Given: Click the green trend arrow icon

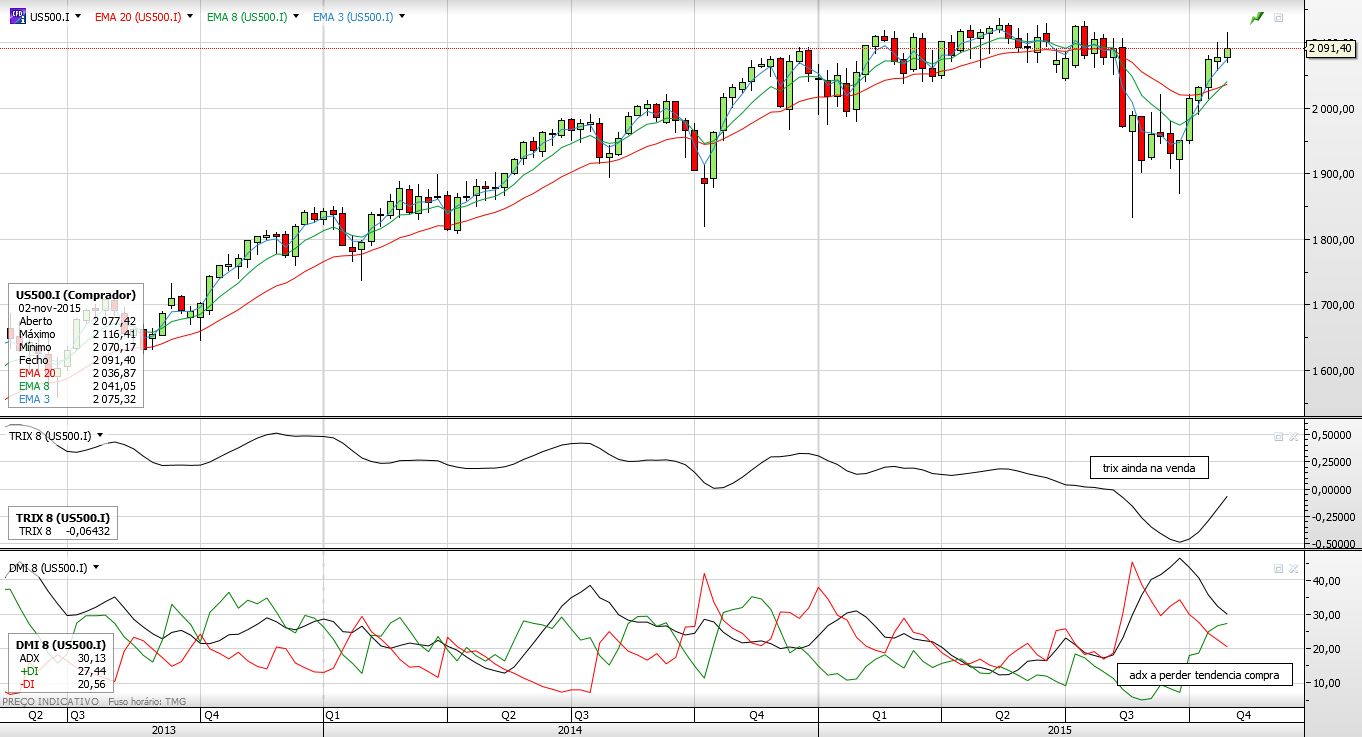Looking at the screenshot, I should point(1257,18).
